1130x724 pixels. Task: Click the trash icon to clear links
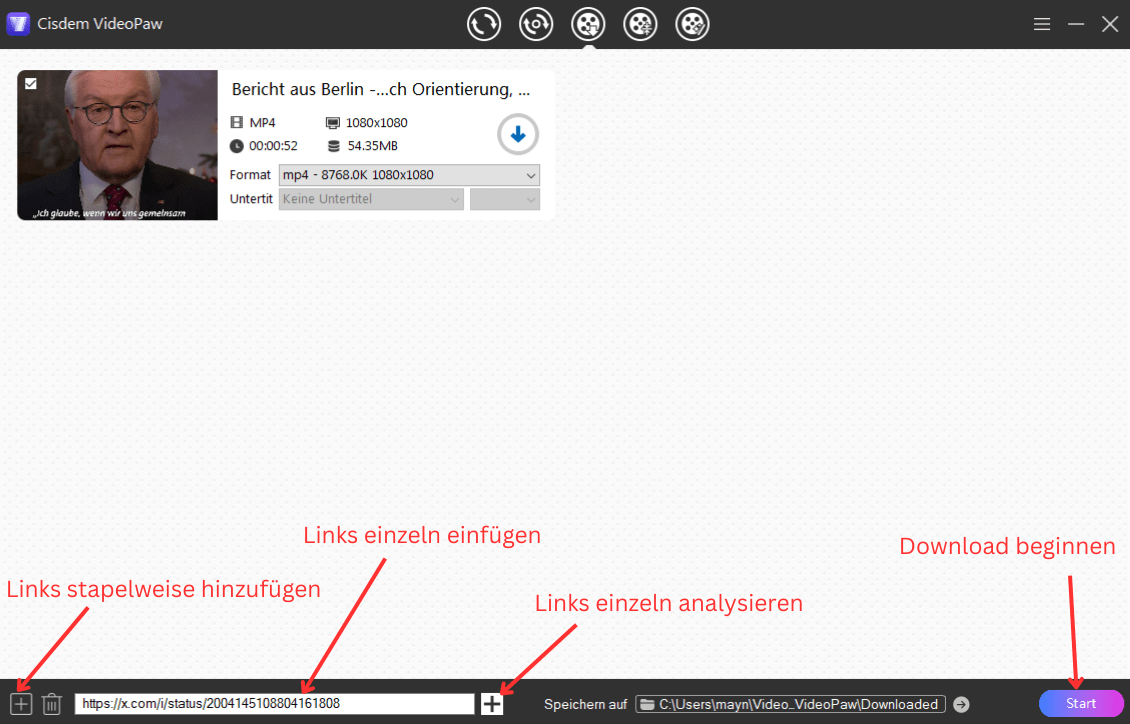pyautogui.click(x=52, y=703)
